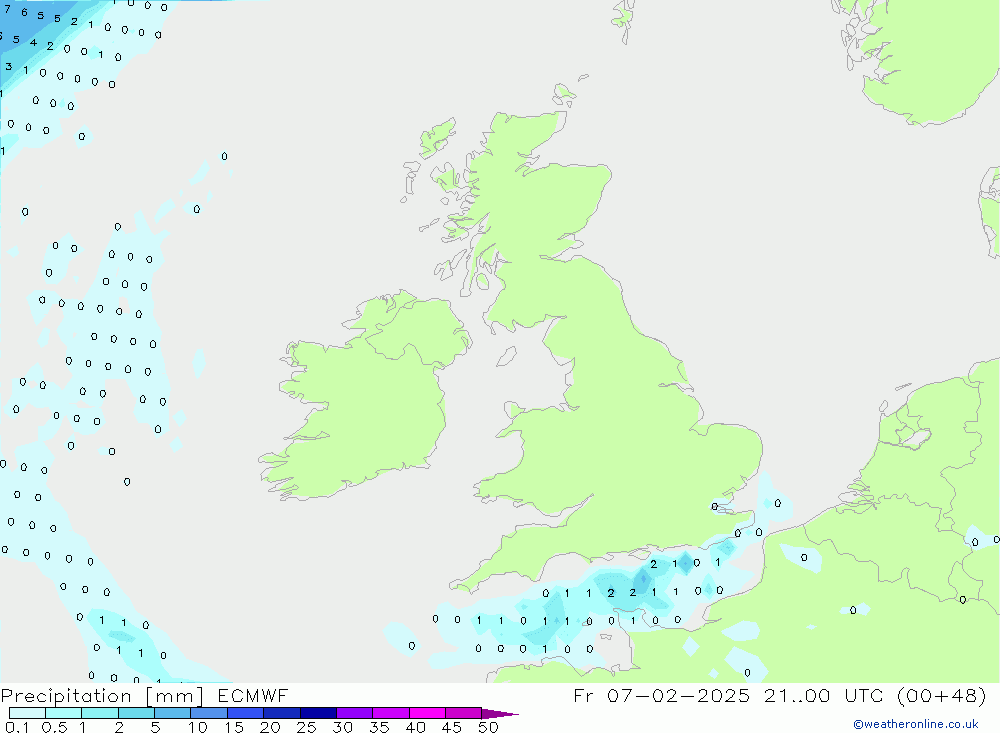Click the legend label '35'
Image resolution: width=1000 pixels, height=733 pixels.
coord(379,727)
